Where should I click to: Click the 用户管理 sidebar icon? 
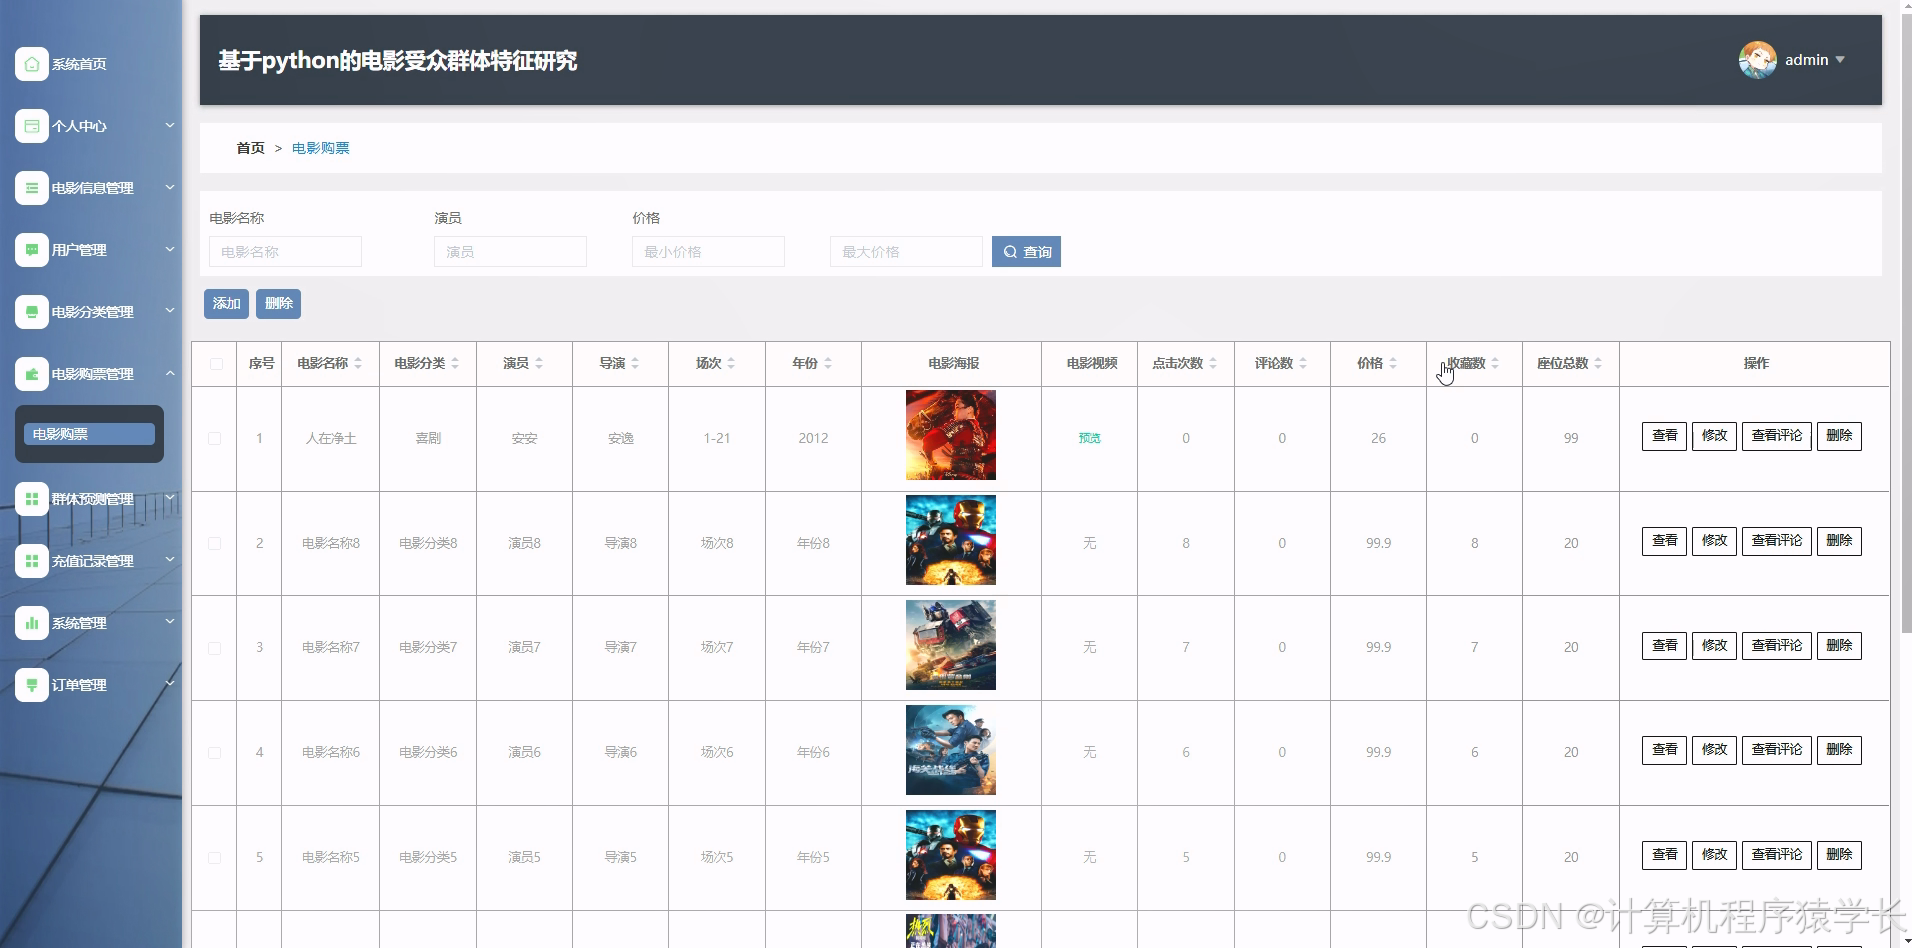tap(32, 250)
